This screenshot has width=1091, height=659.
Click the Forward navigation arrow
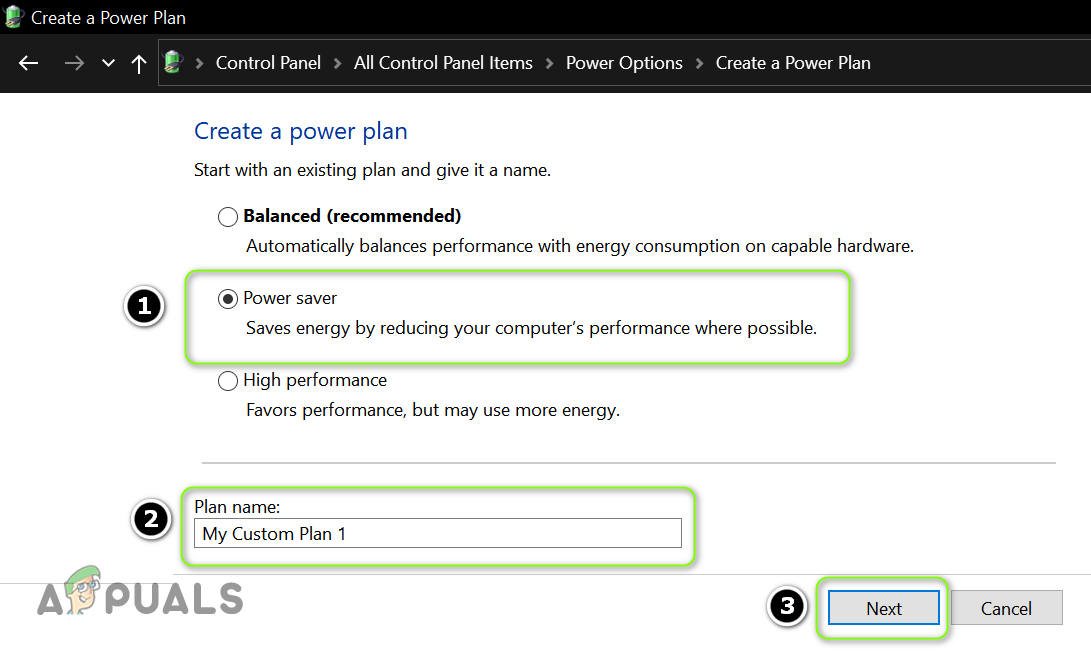(73, 63)
